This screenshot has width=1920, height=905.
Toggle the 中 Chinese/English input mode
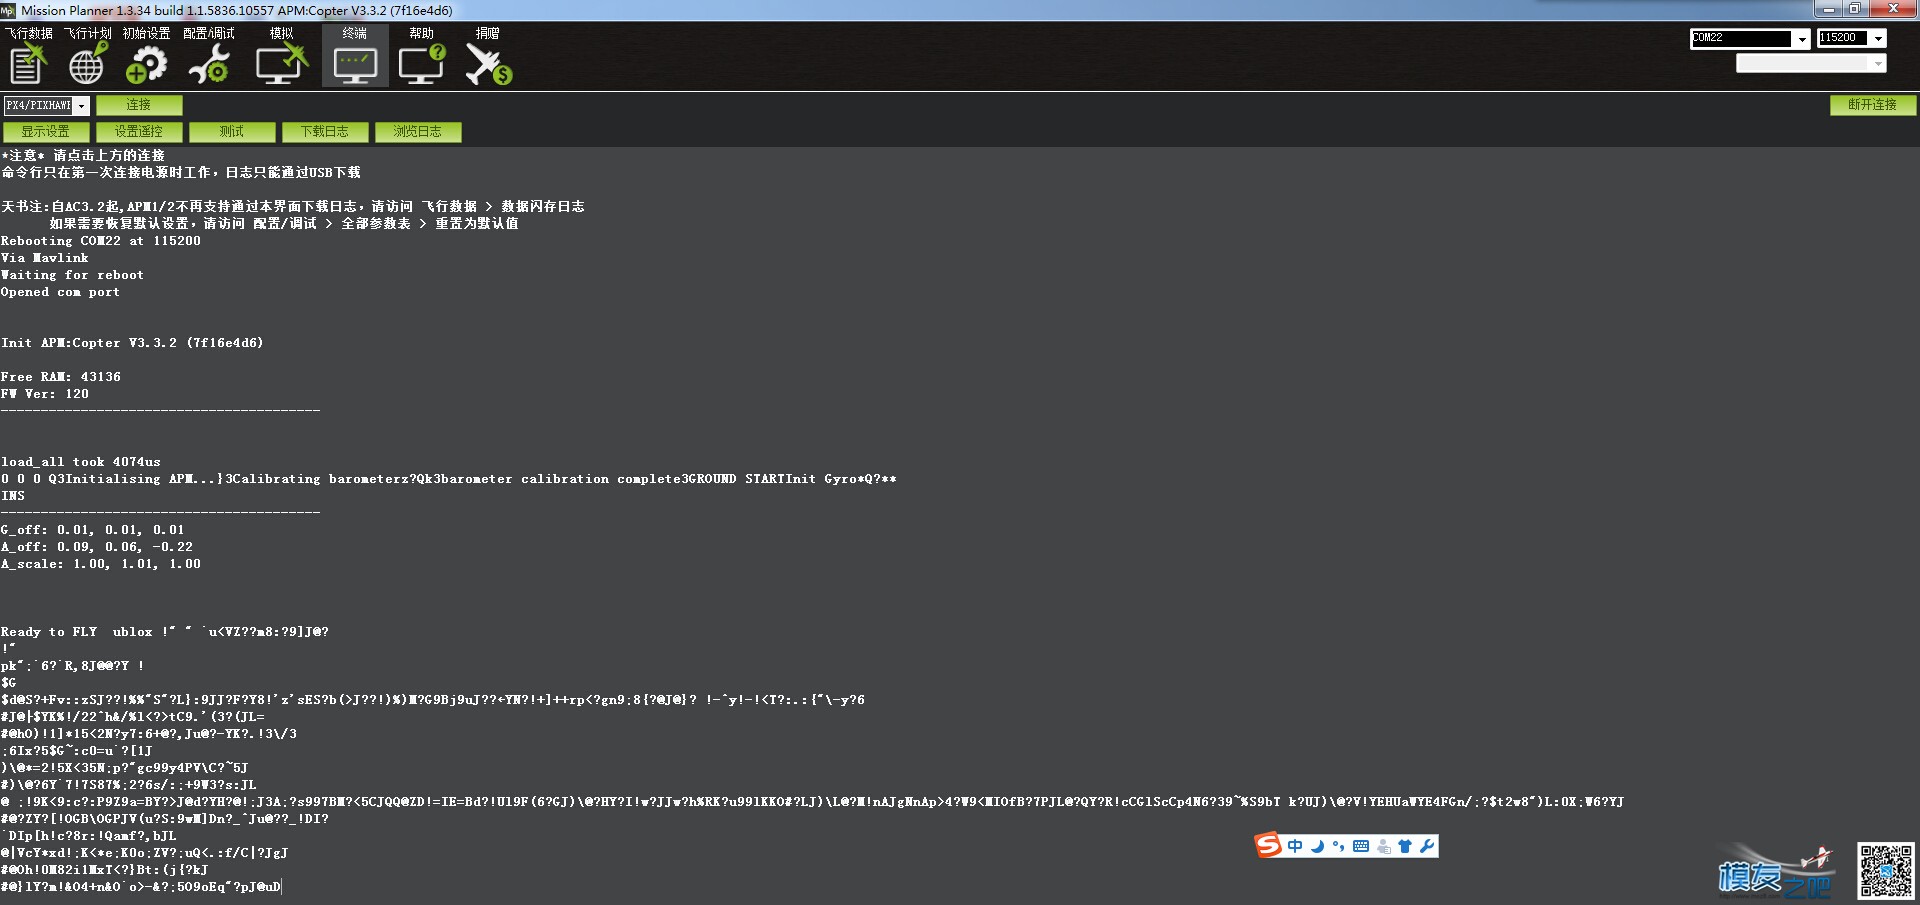(x=1295, y=846)
